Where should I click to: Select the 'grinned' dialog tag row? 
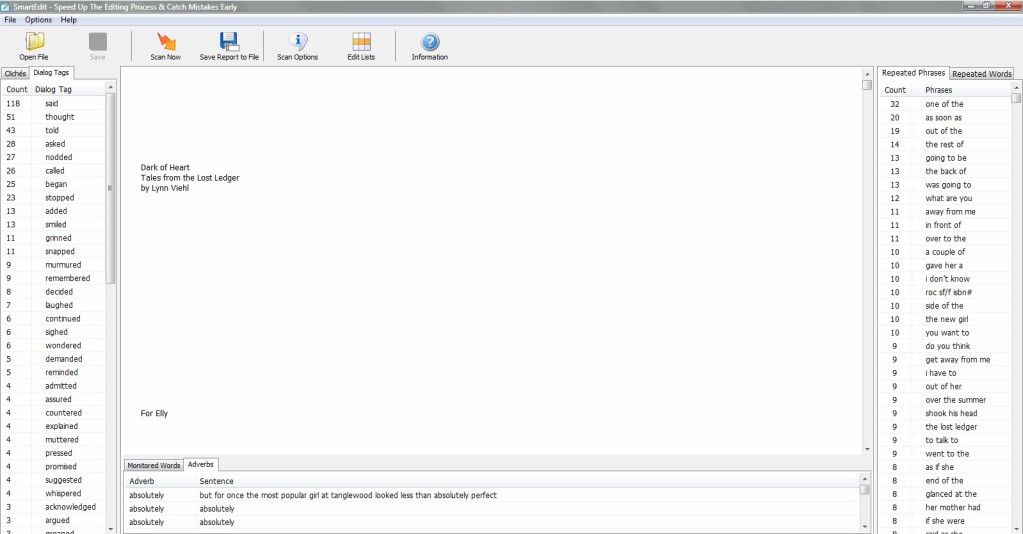(54, 238)
